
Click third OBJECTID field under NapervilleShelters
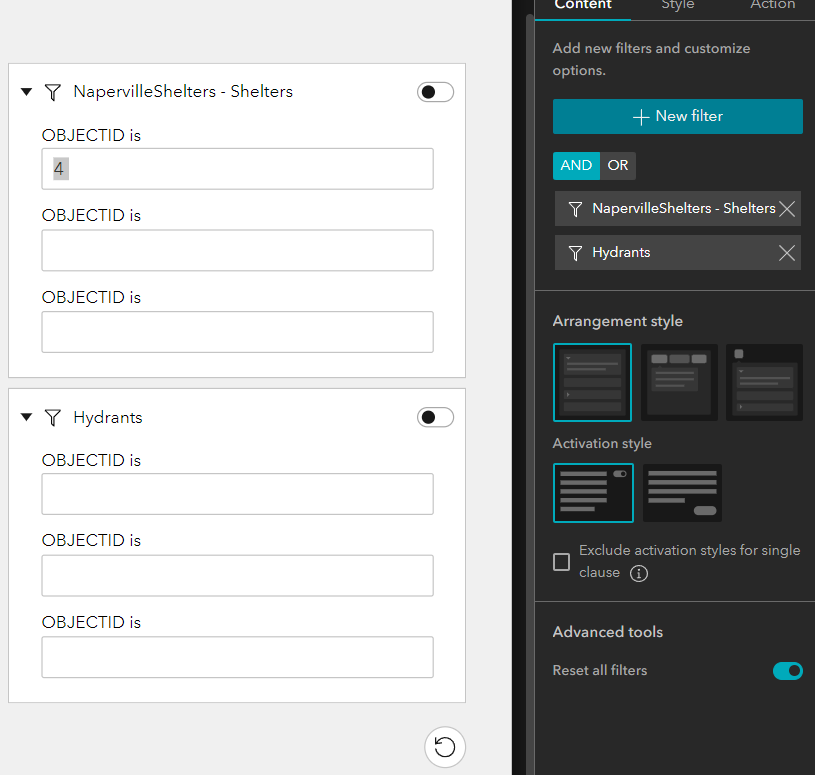(x=238, y=332)
